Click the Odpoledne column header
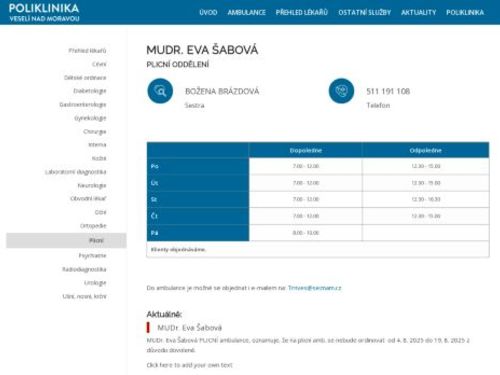The image size is (500, 375). point(426,150)
